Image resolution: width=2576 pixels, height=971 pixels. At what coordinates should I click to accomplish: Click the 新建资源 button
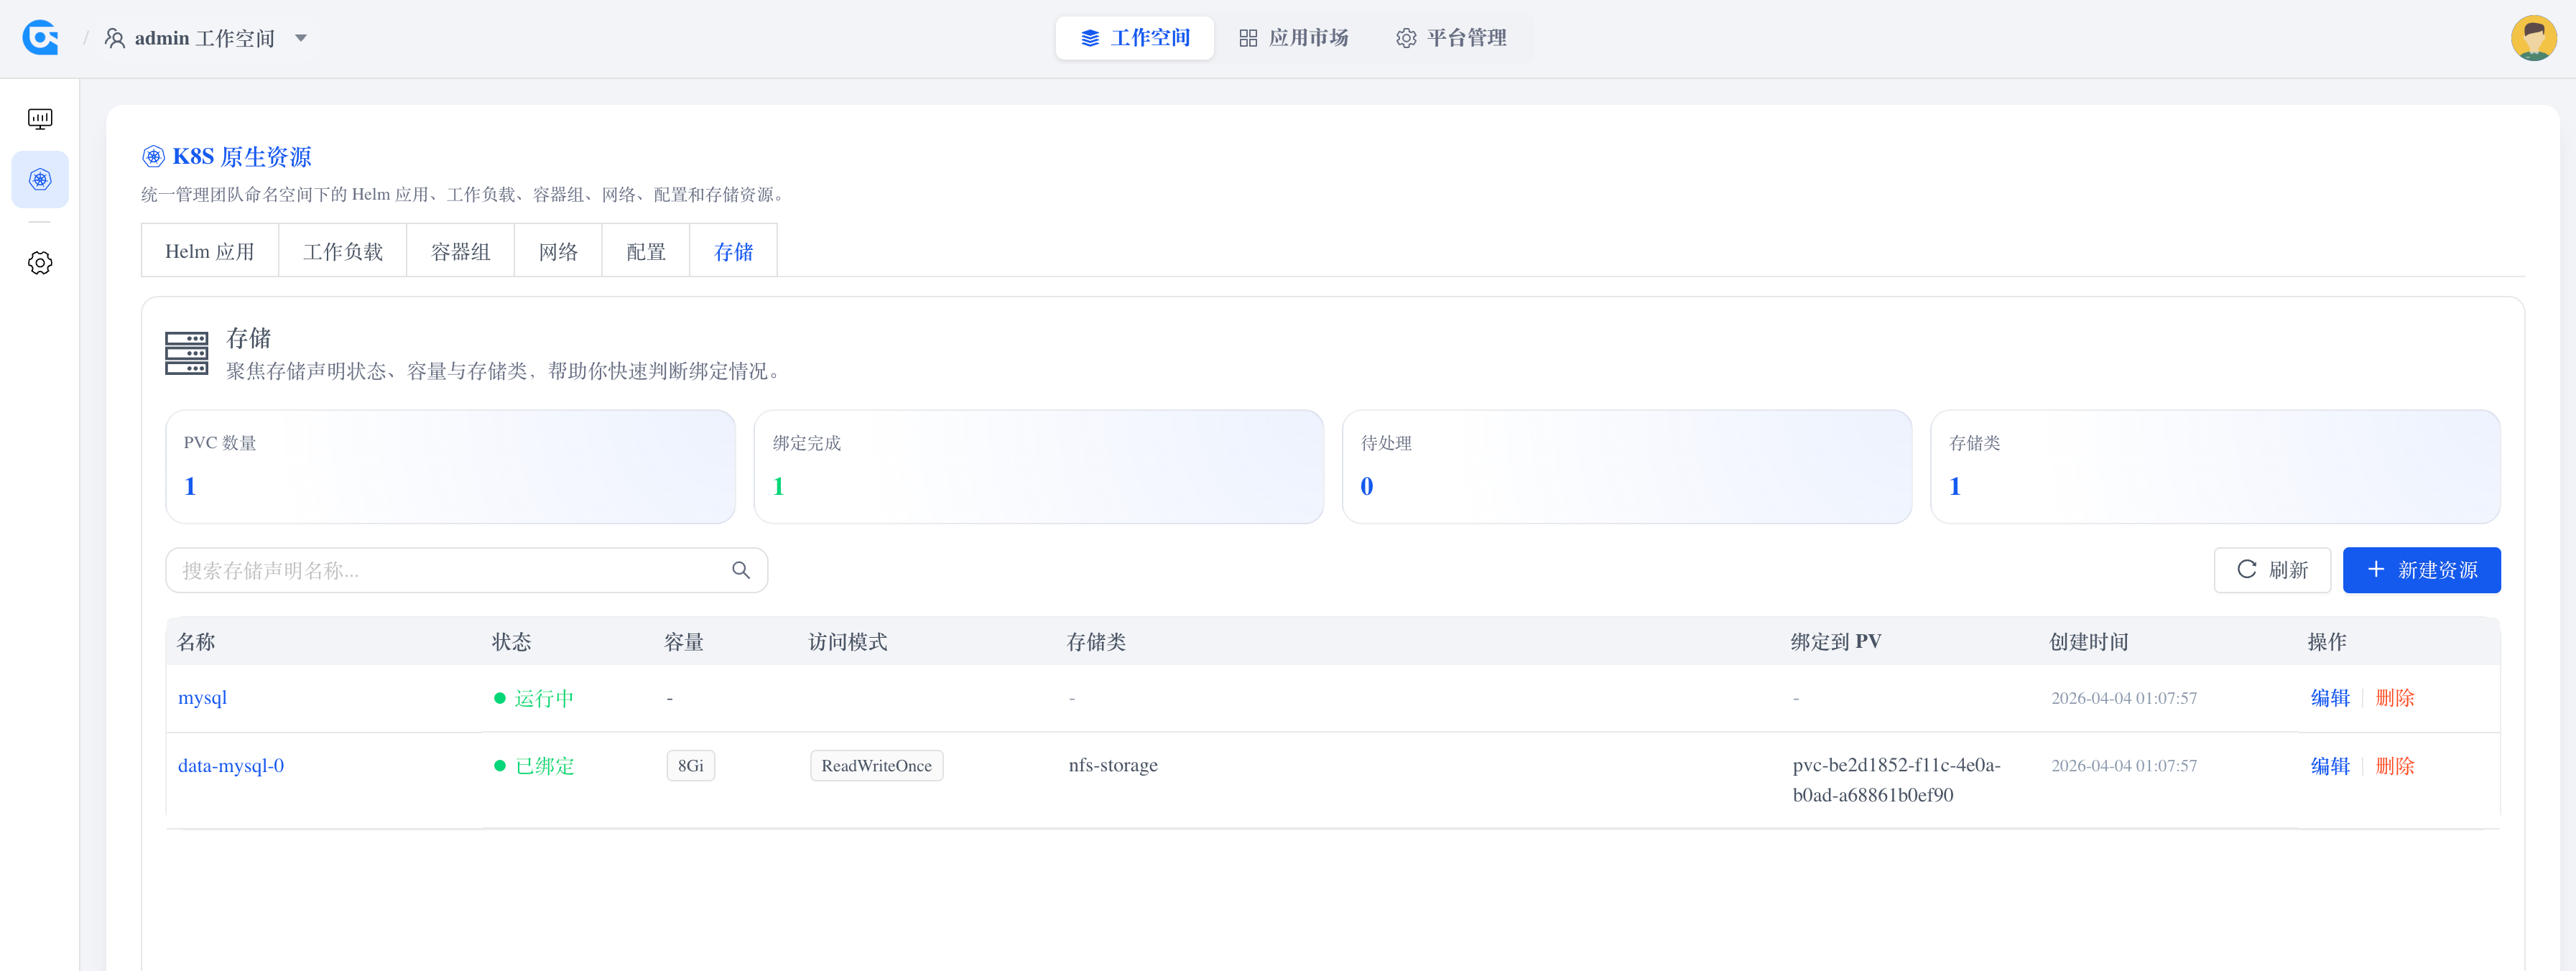click(x=2421, y=569)
